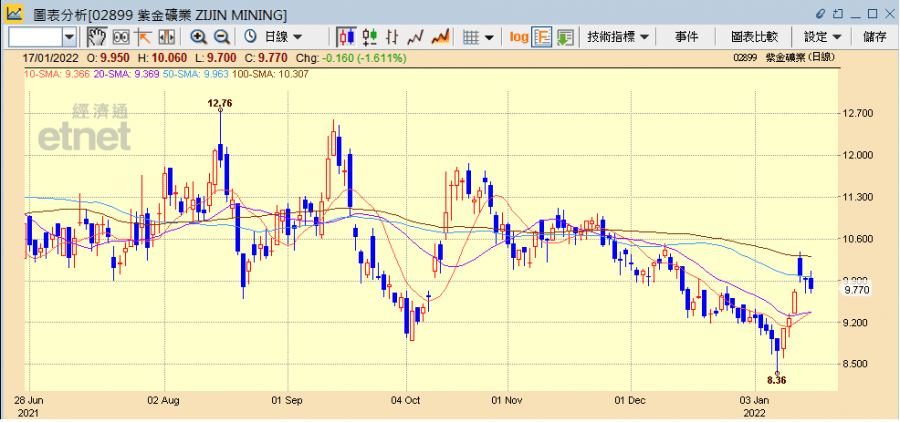
Task: Click the 事件 events button
Action: tap(686, 37)
